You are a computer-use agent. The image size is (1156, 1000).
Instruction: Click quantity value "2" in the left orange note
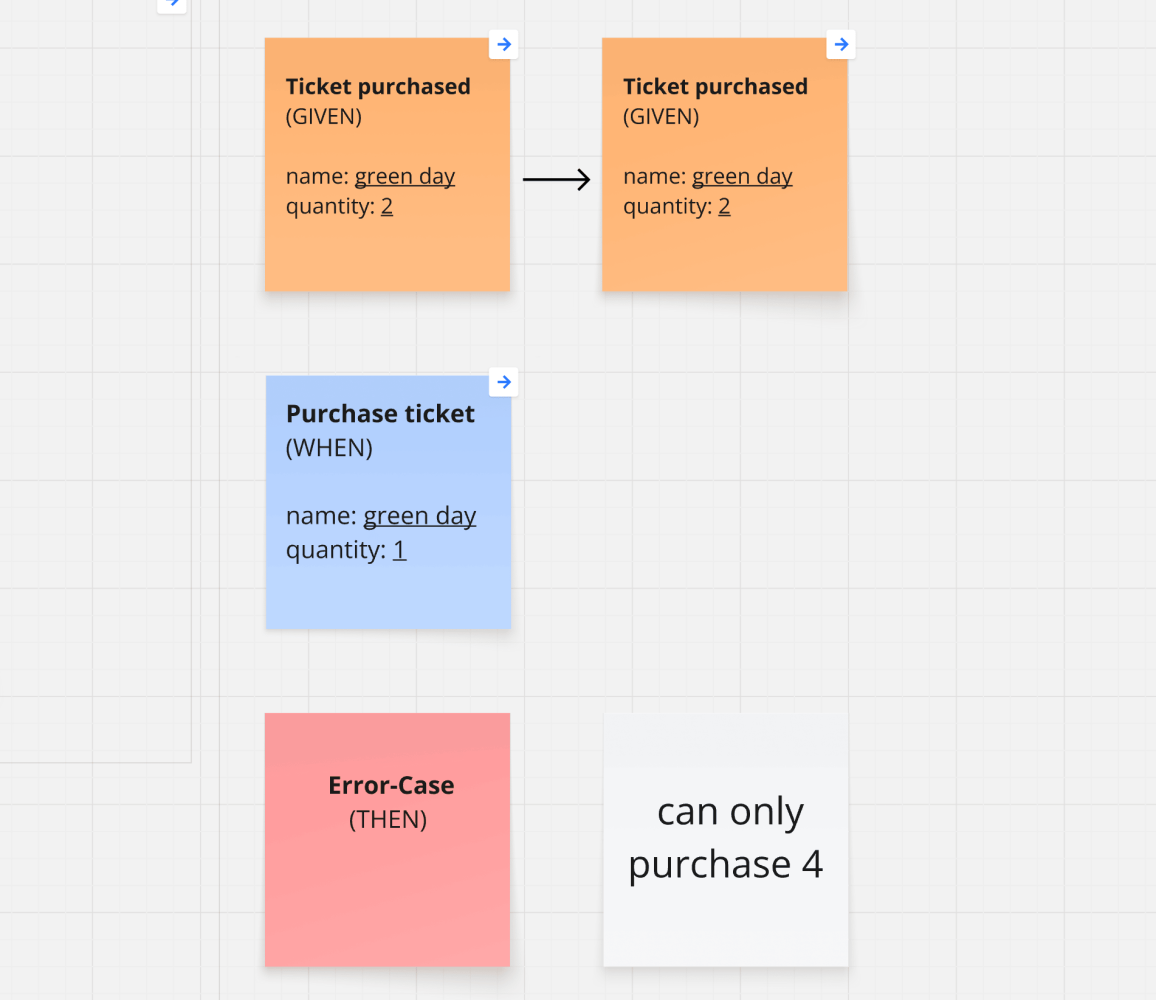(387, 207)
